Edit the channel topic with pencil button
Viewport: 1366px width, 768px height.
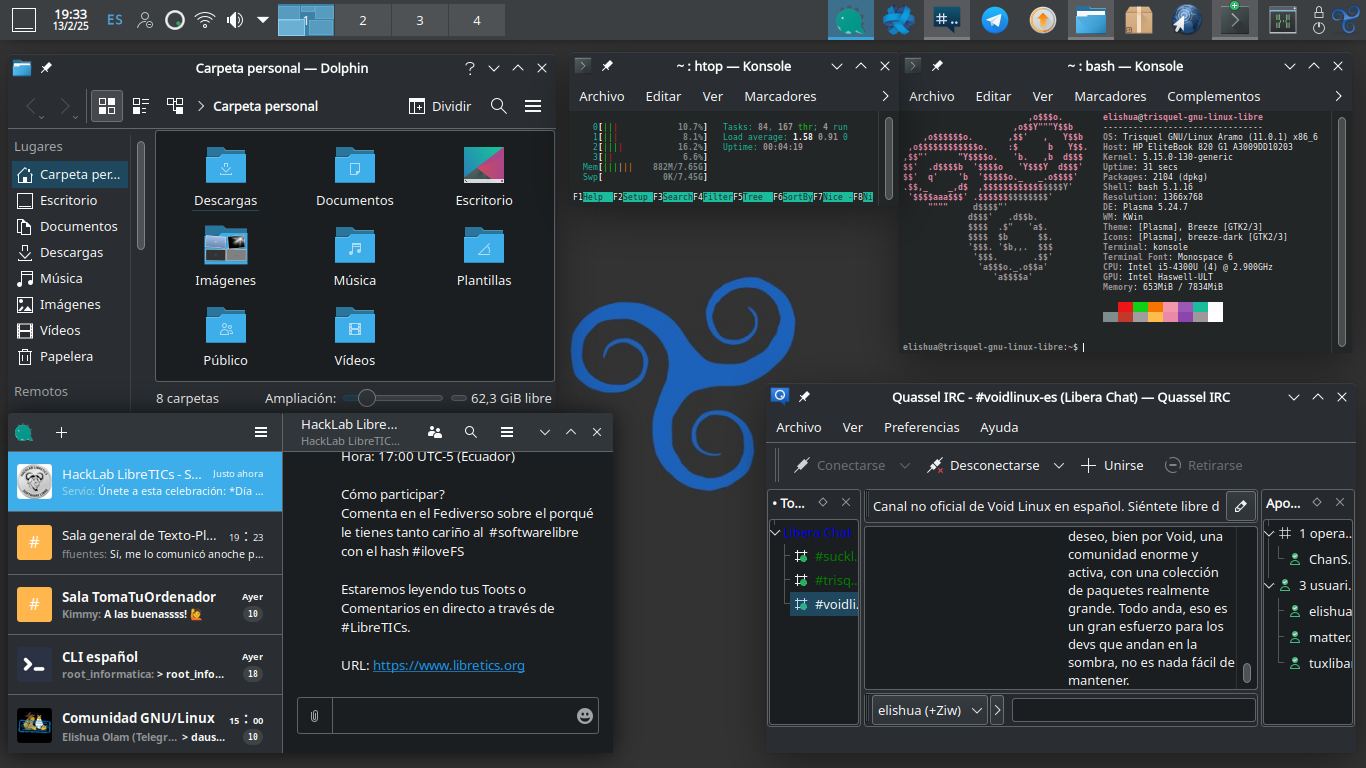tap(1241, 506)
